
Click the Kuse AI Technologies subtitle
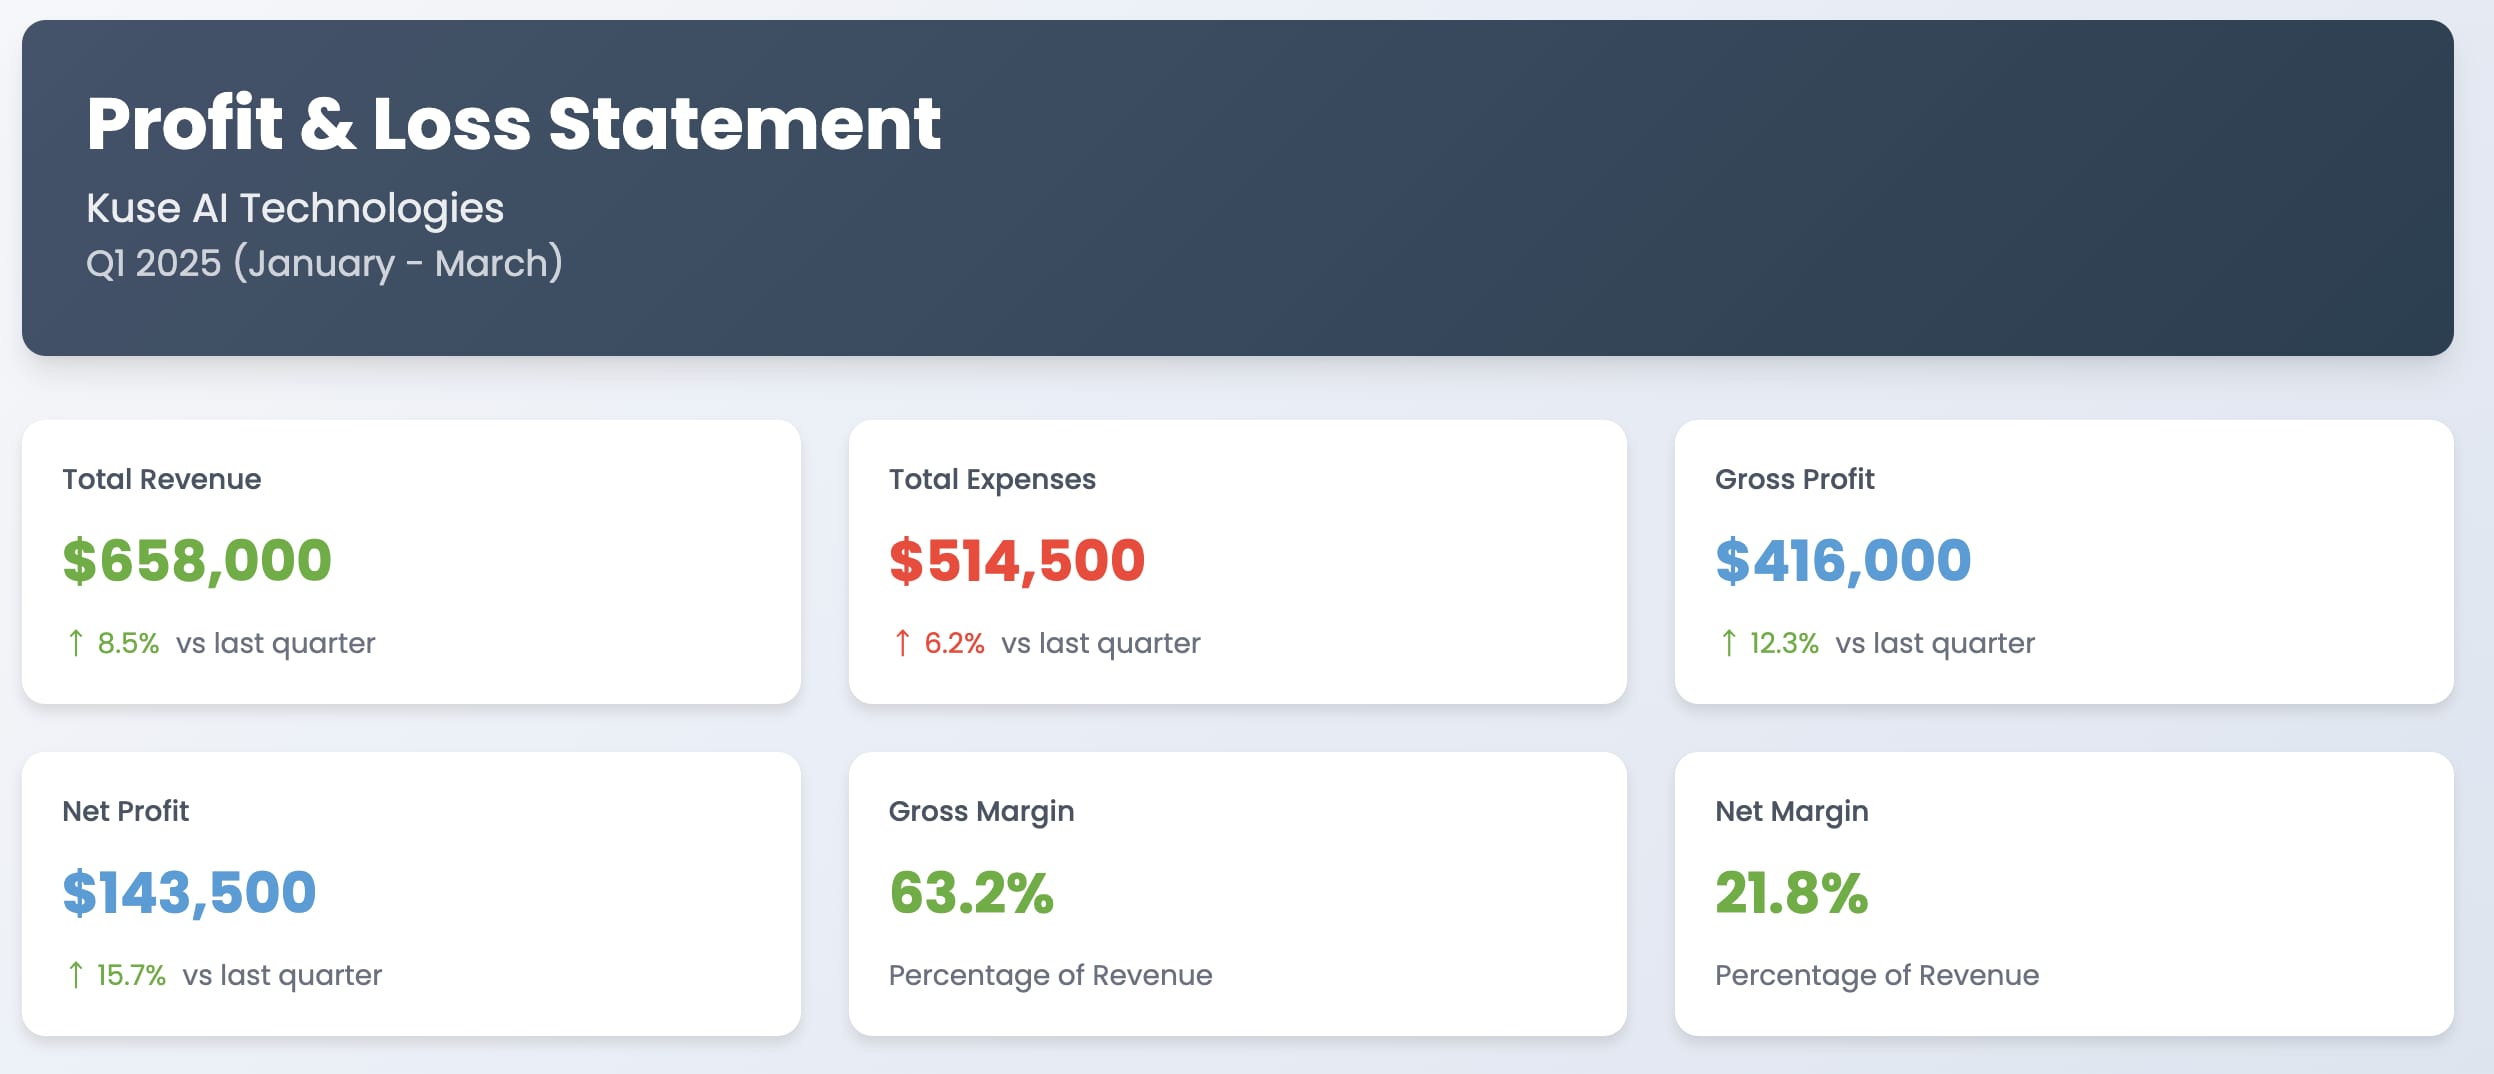(295, 208)
